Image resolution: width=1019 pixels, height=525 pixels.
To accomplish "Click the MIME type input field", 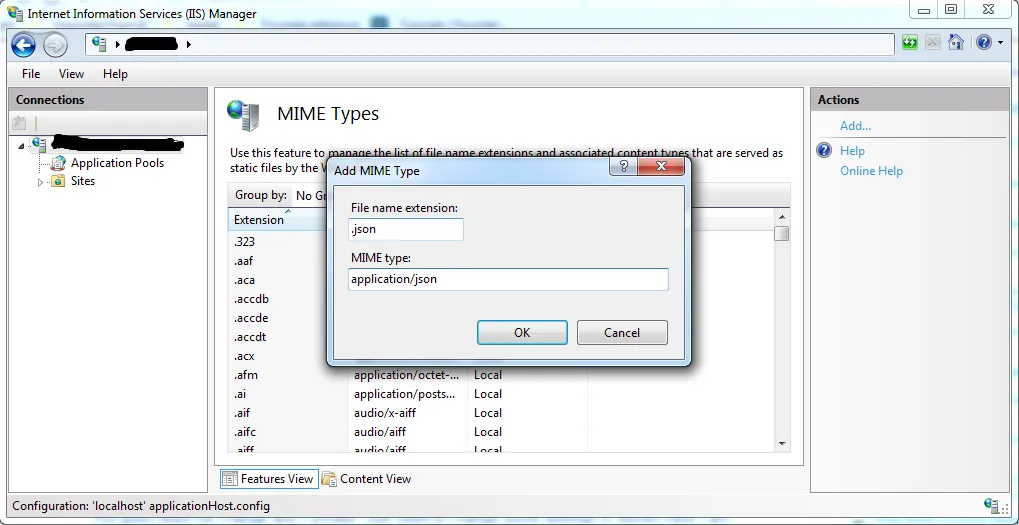I will [x=508, y=279].
